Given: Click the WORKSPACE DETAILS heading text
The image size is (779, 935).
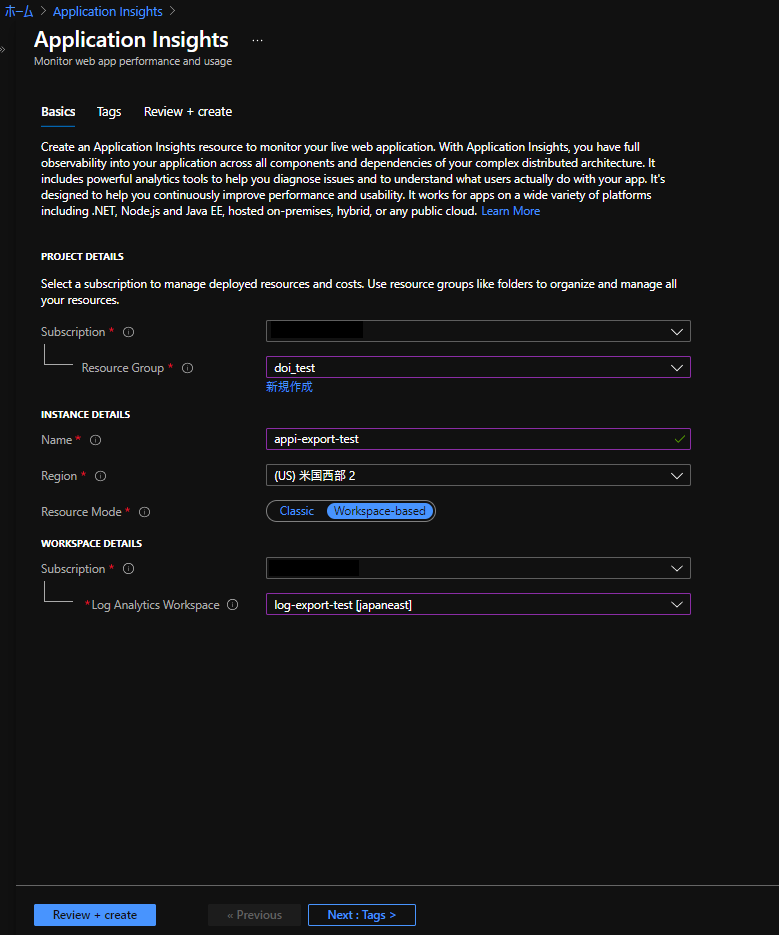Looking at the screenshot, I should coord(91,544).
